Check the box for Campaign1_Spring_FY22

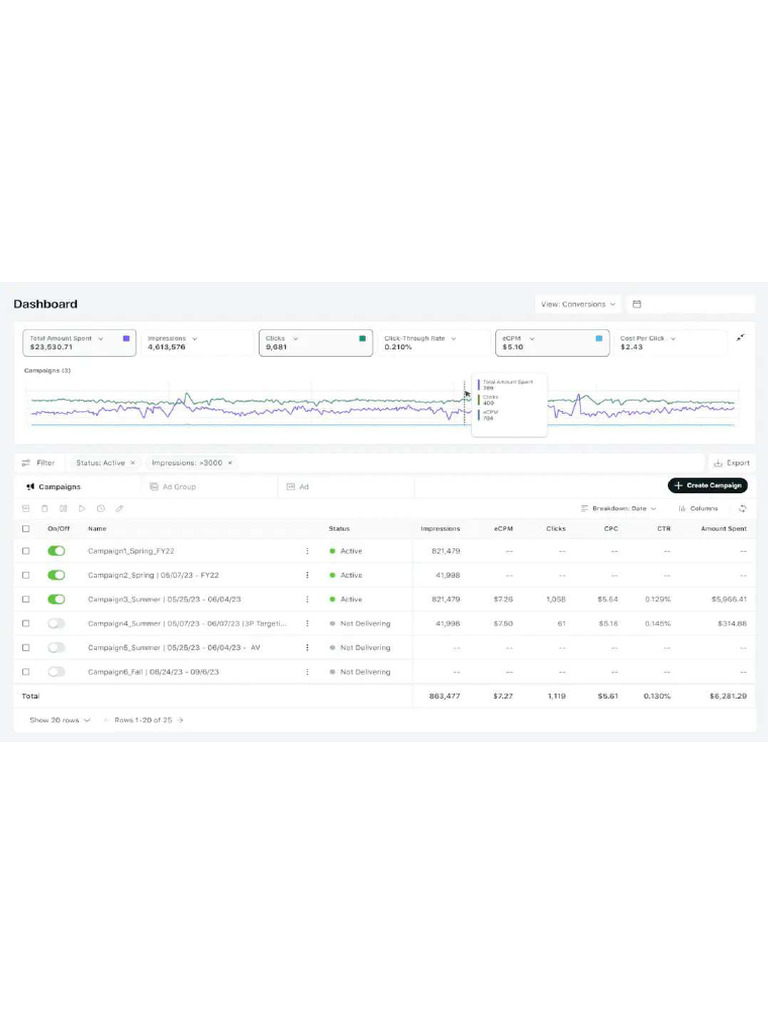26,551
